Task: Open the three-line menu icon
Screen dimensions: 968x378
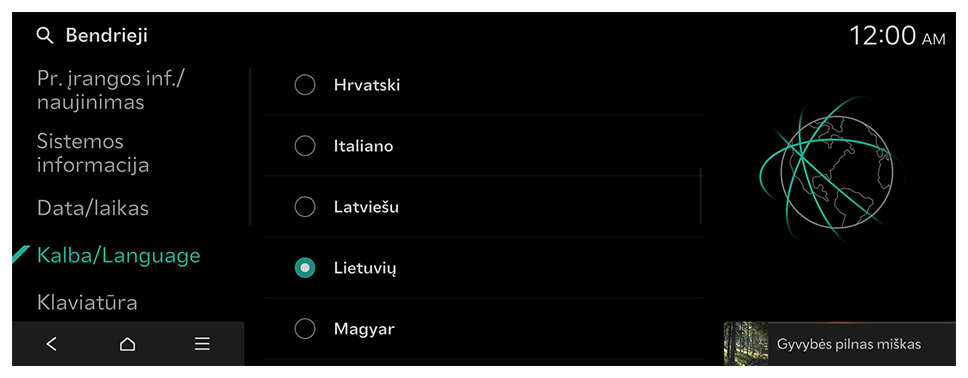Action: (x=202, y=344)
